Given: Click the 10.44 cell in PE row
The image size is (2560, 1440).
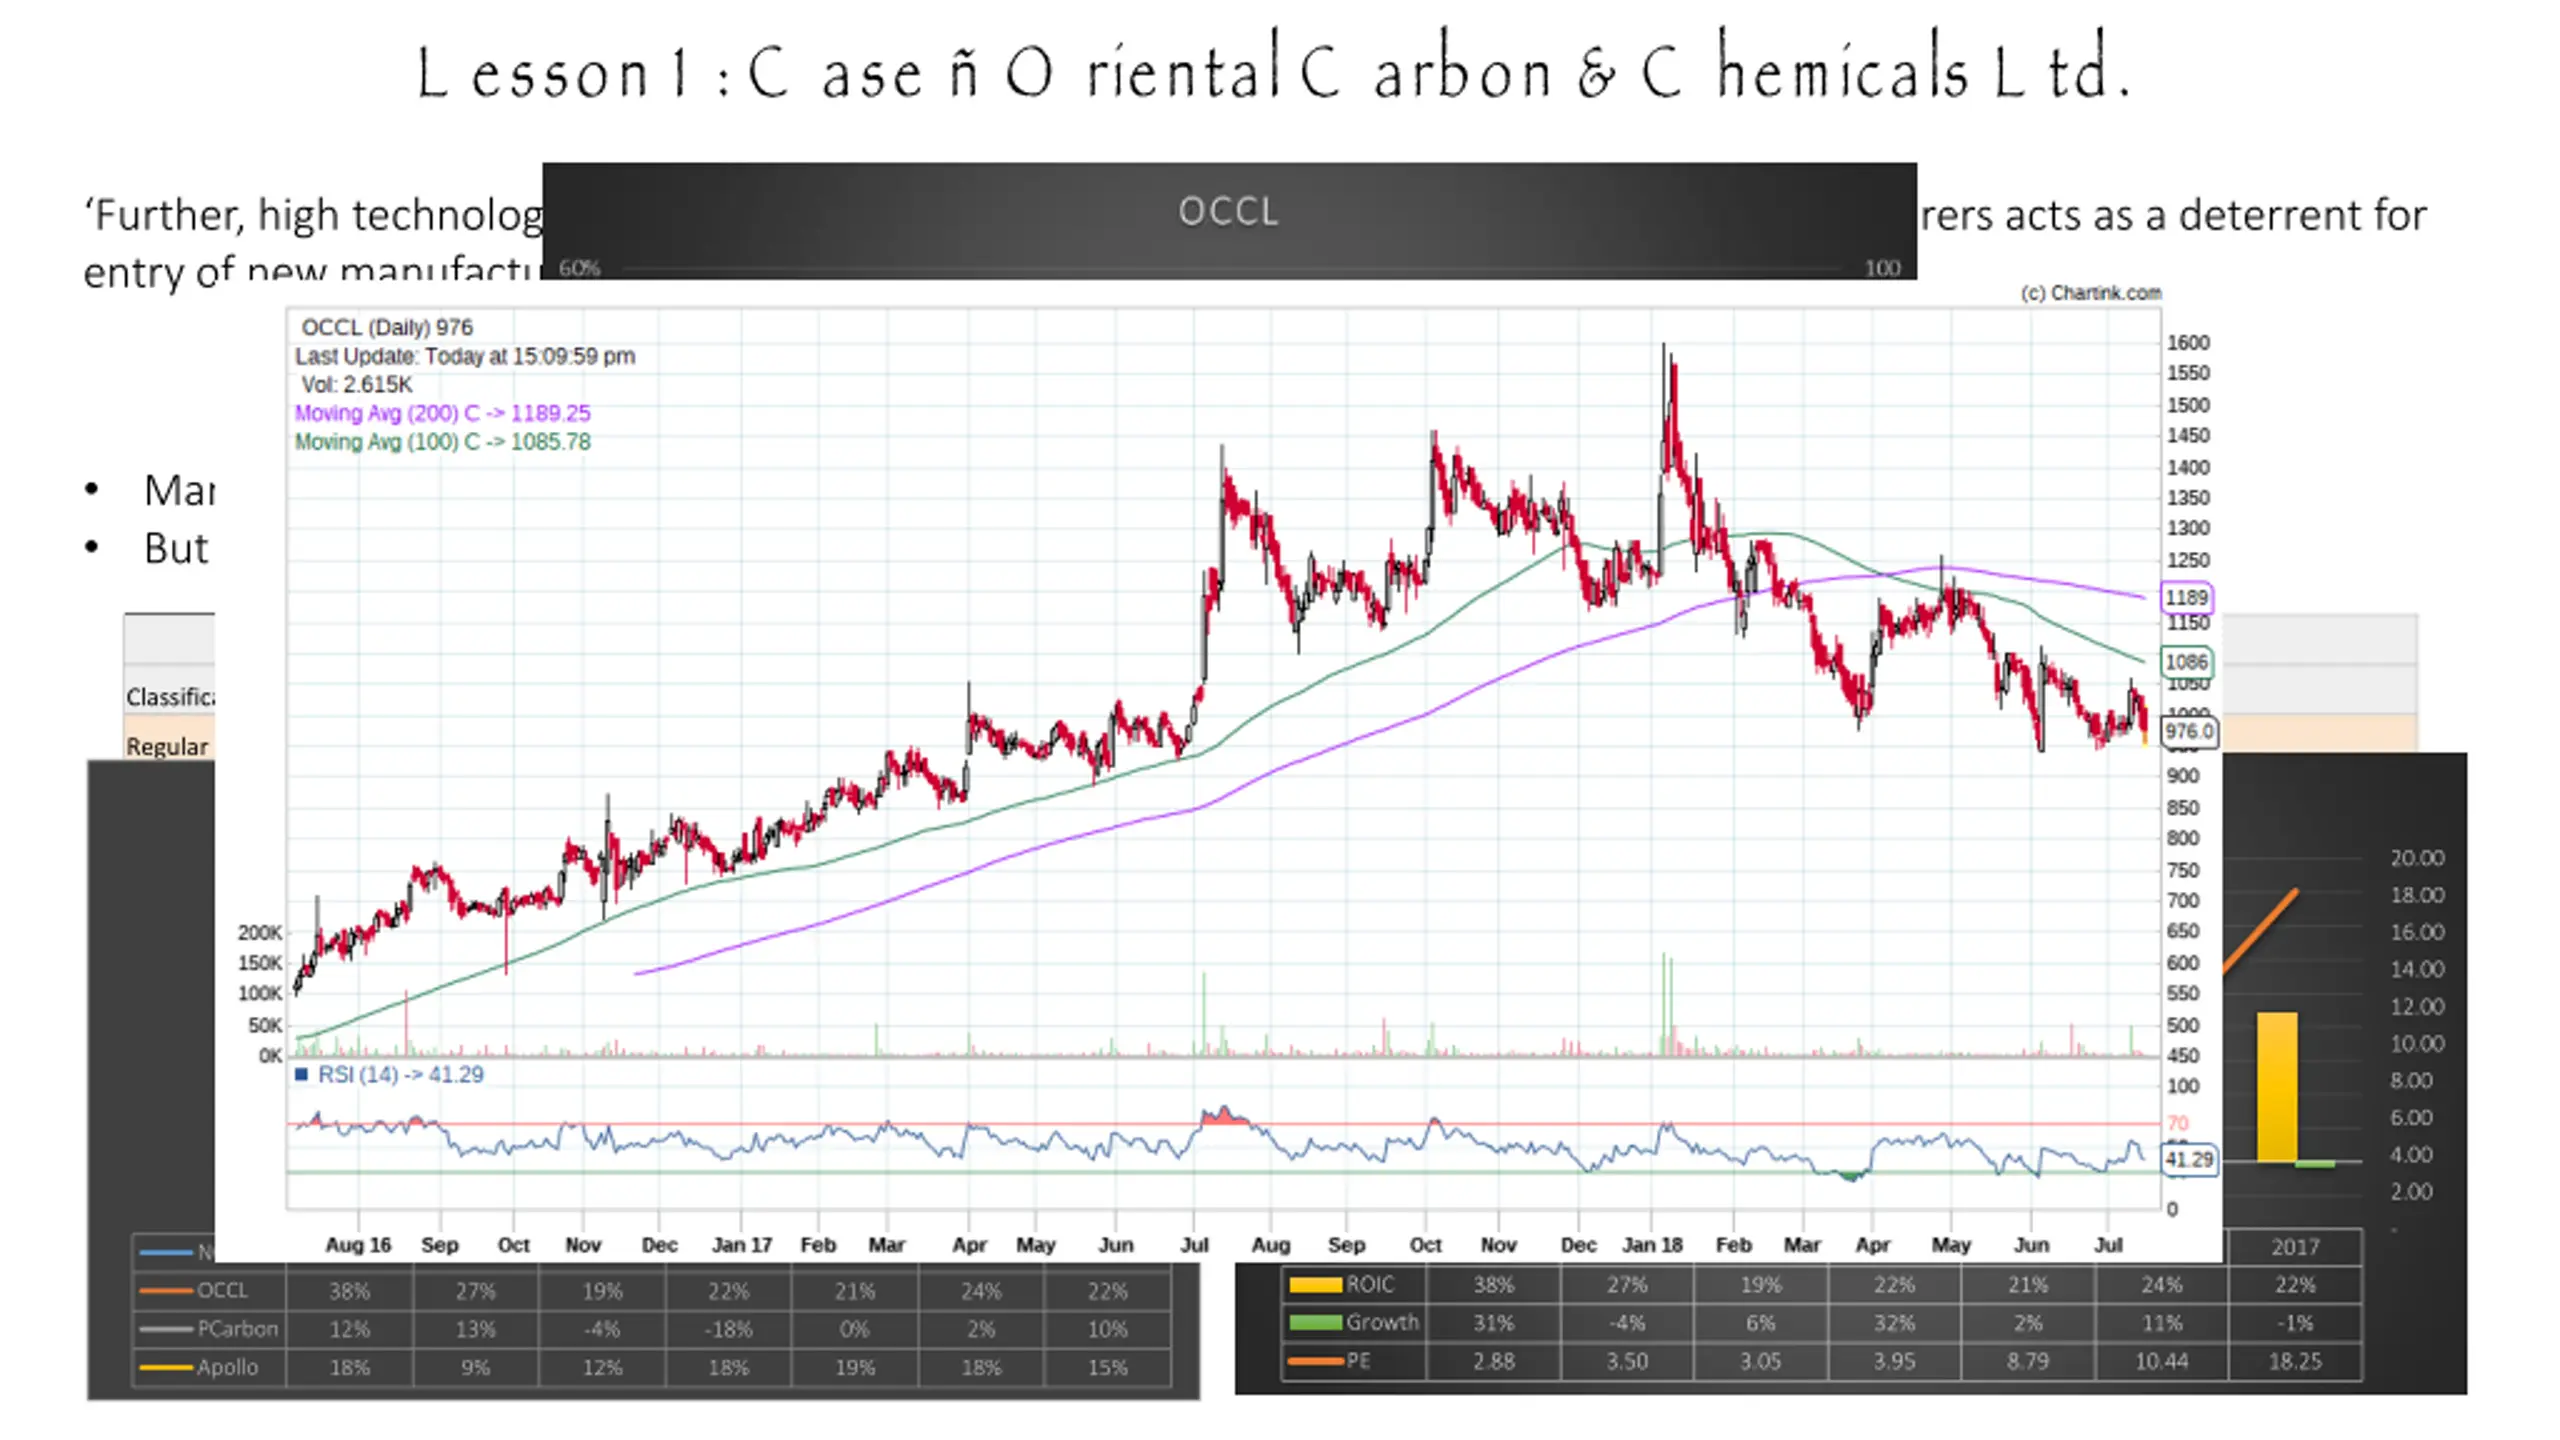Looking at the screenshot, I should tap(2161, 1361).
